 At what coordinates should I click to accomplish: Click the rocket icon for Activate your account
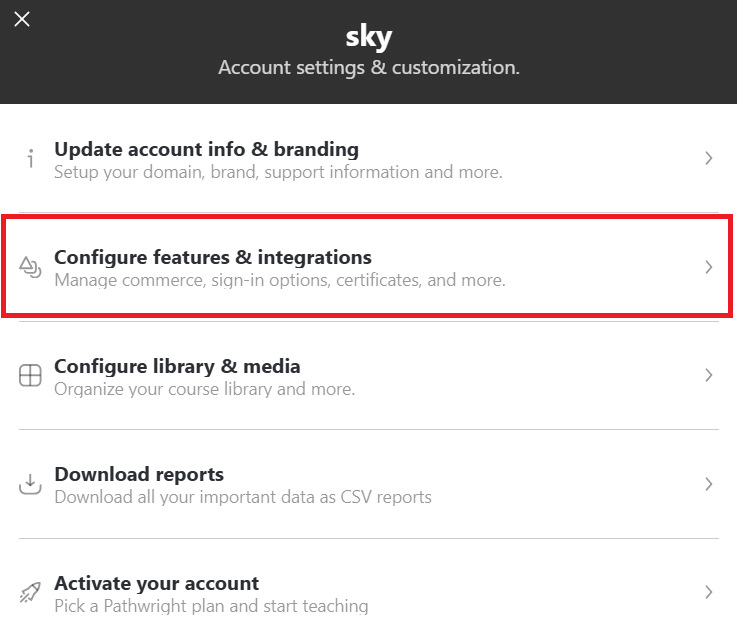pyautogui.click(x=30, y=592)
